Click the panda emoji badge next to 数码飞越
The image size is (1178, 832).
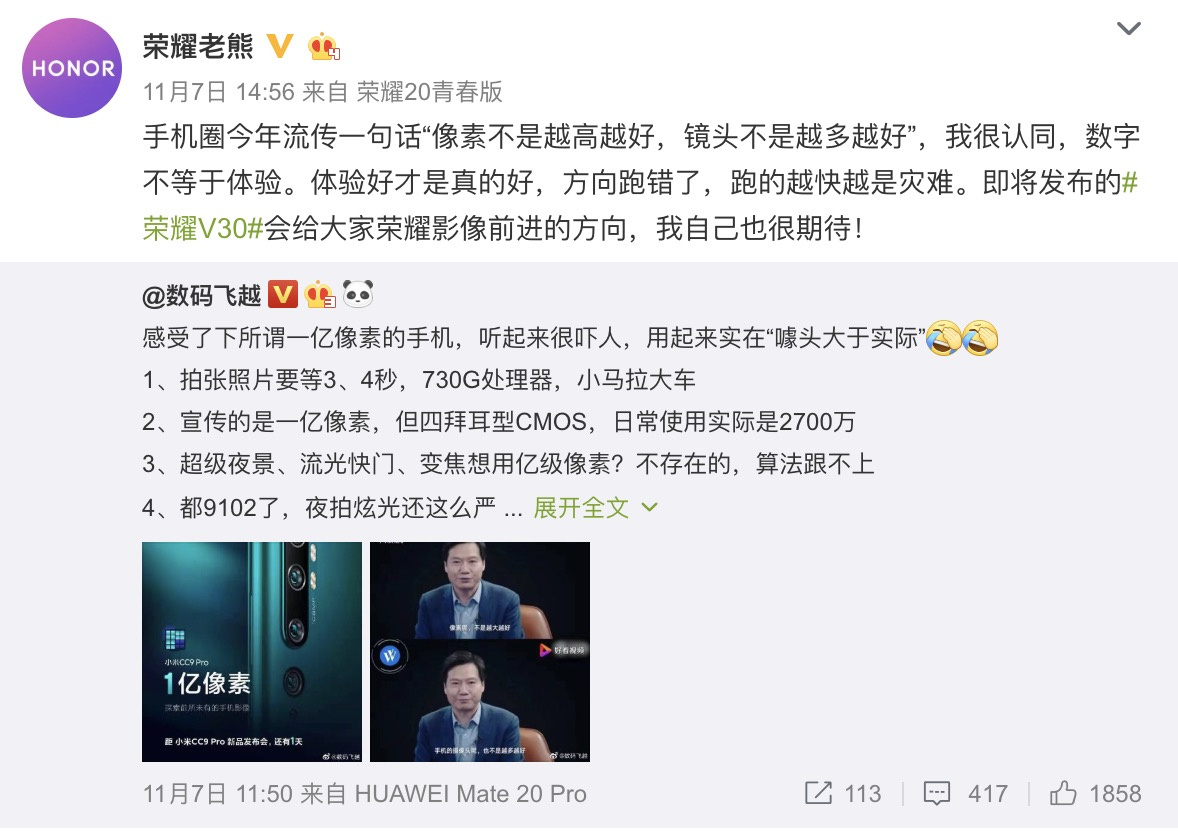358,294
